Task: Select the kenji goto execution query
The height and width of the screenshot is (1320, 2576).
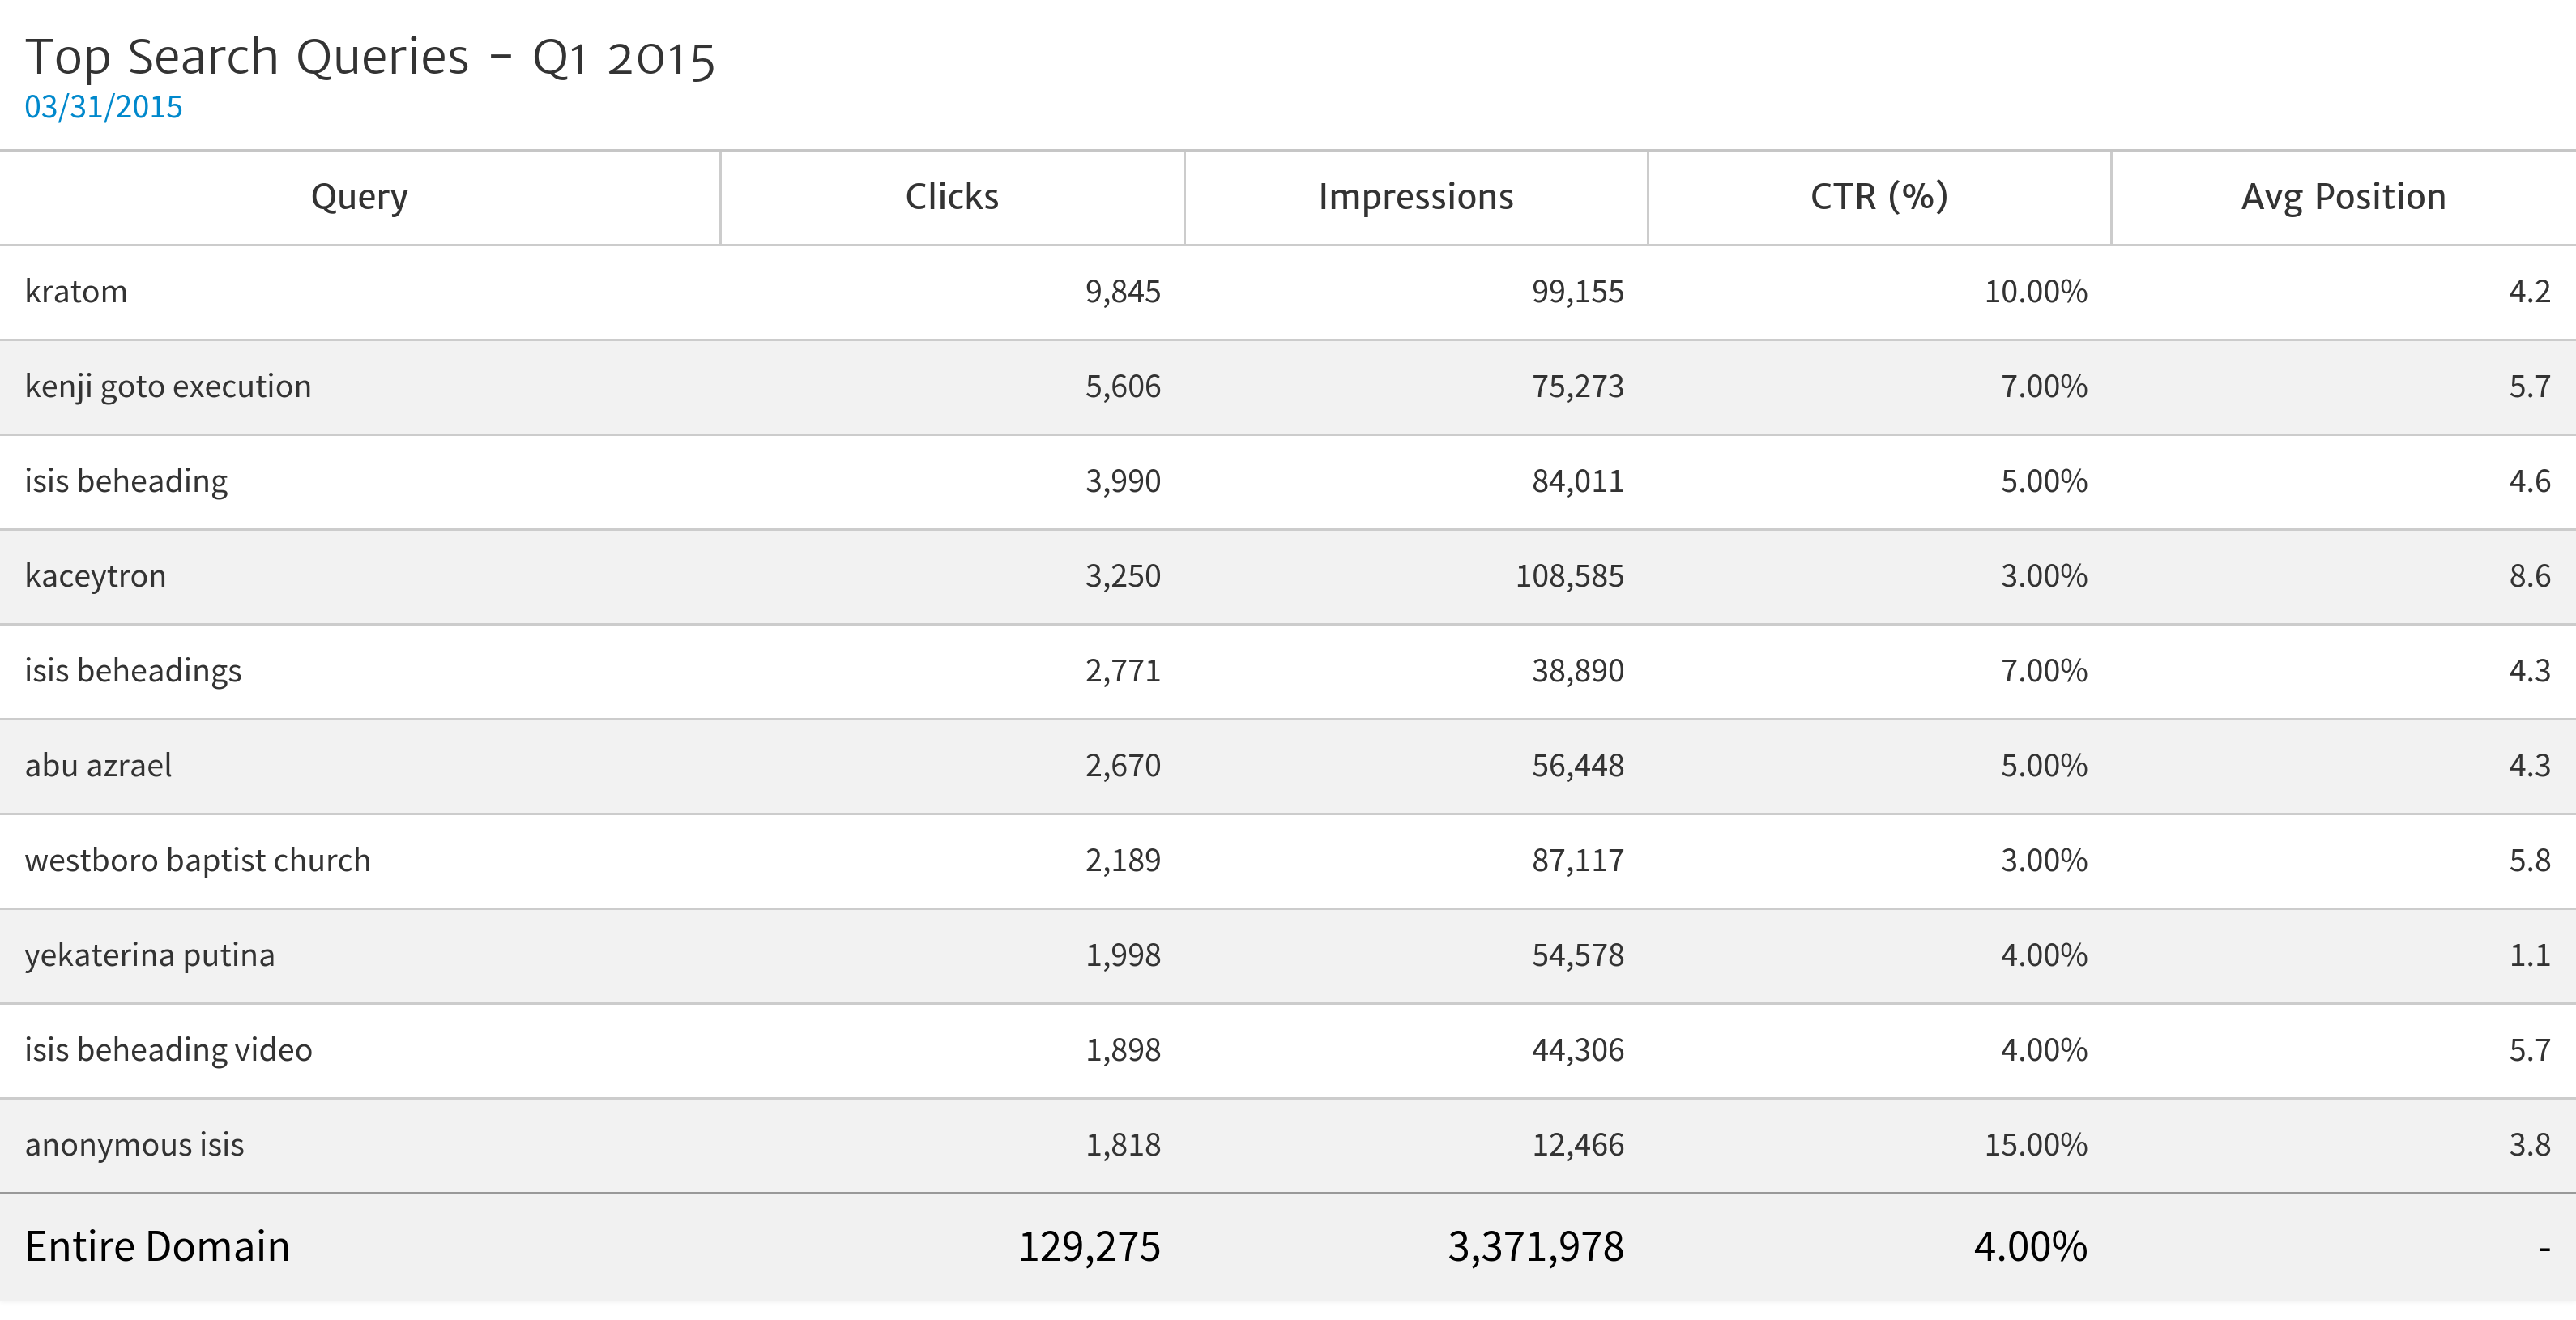Action: pos(168,387)
